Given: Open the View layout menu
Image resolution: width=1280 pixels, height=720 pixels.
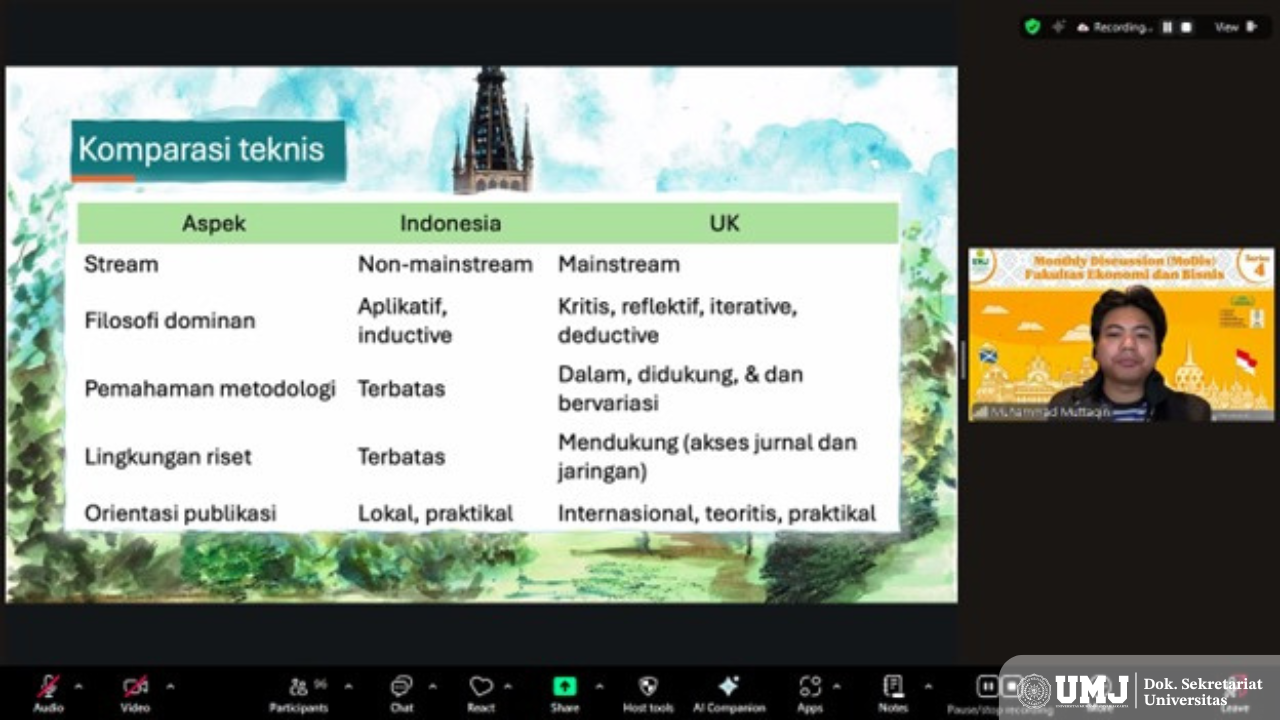Looking at the screenshot, I should coord(1227,27).
